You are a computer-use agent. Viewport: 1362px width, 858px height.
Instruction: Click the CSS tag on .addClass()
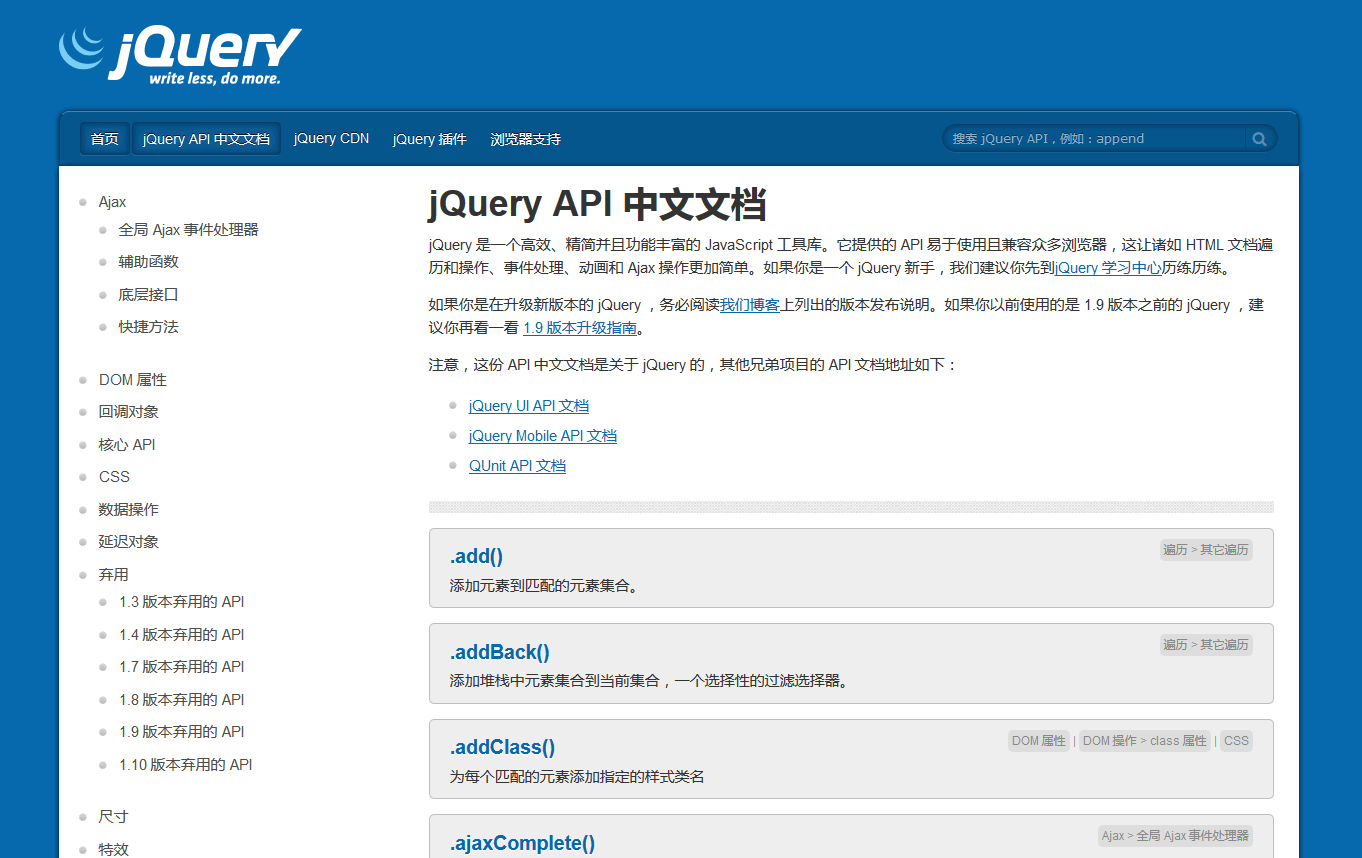[x=1237, y=741]
